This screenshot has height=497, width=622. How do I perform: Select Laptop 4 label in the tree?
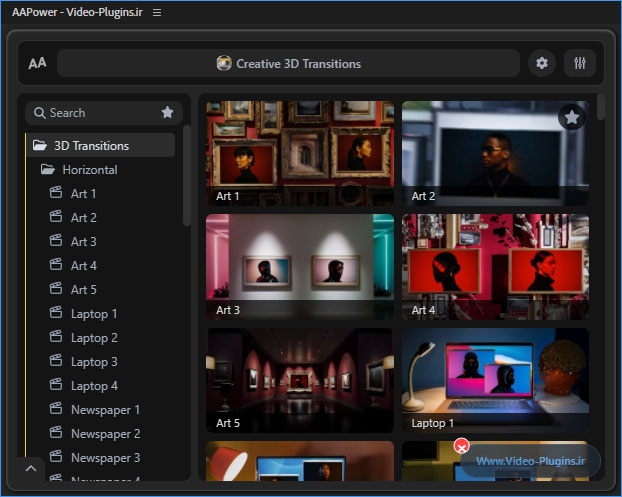[x=94, y=386]
